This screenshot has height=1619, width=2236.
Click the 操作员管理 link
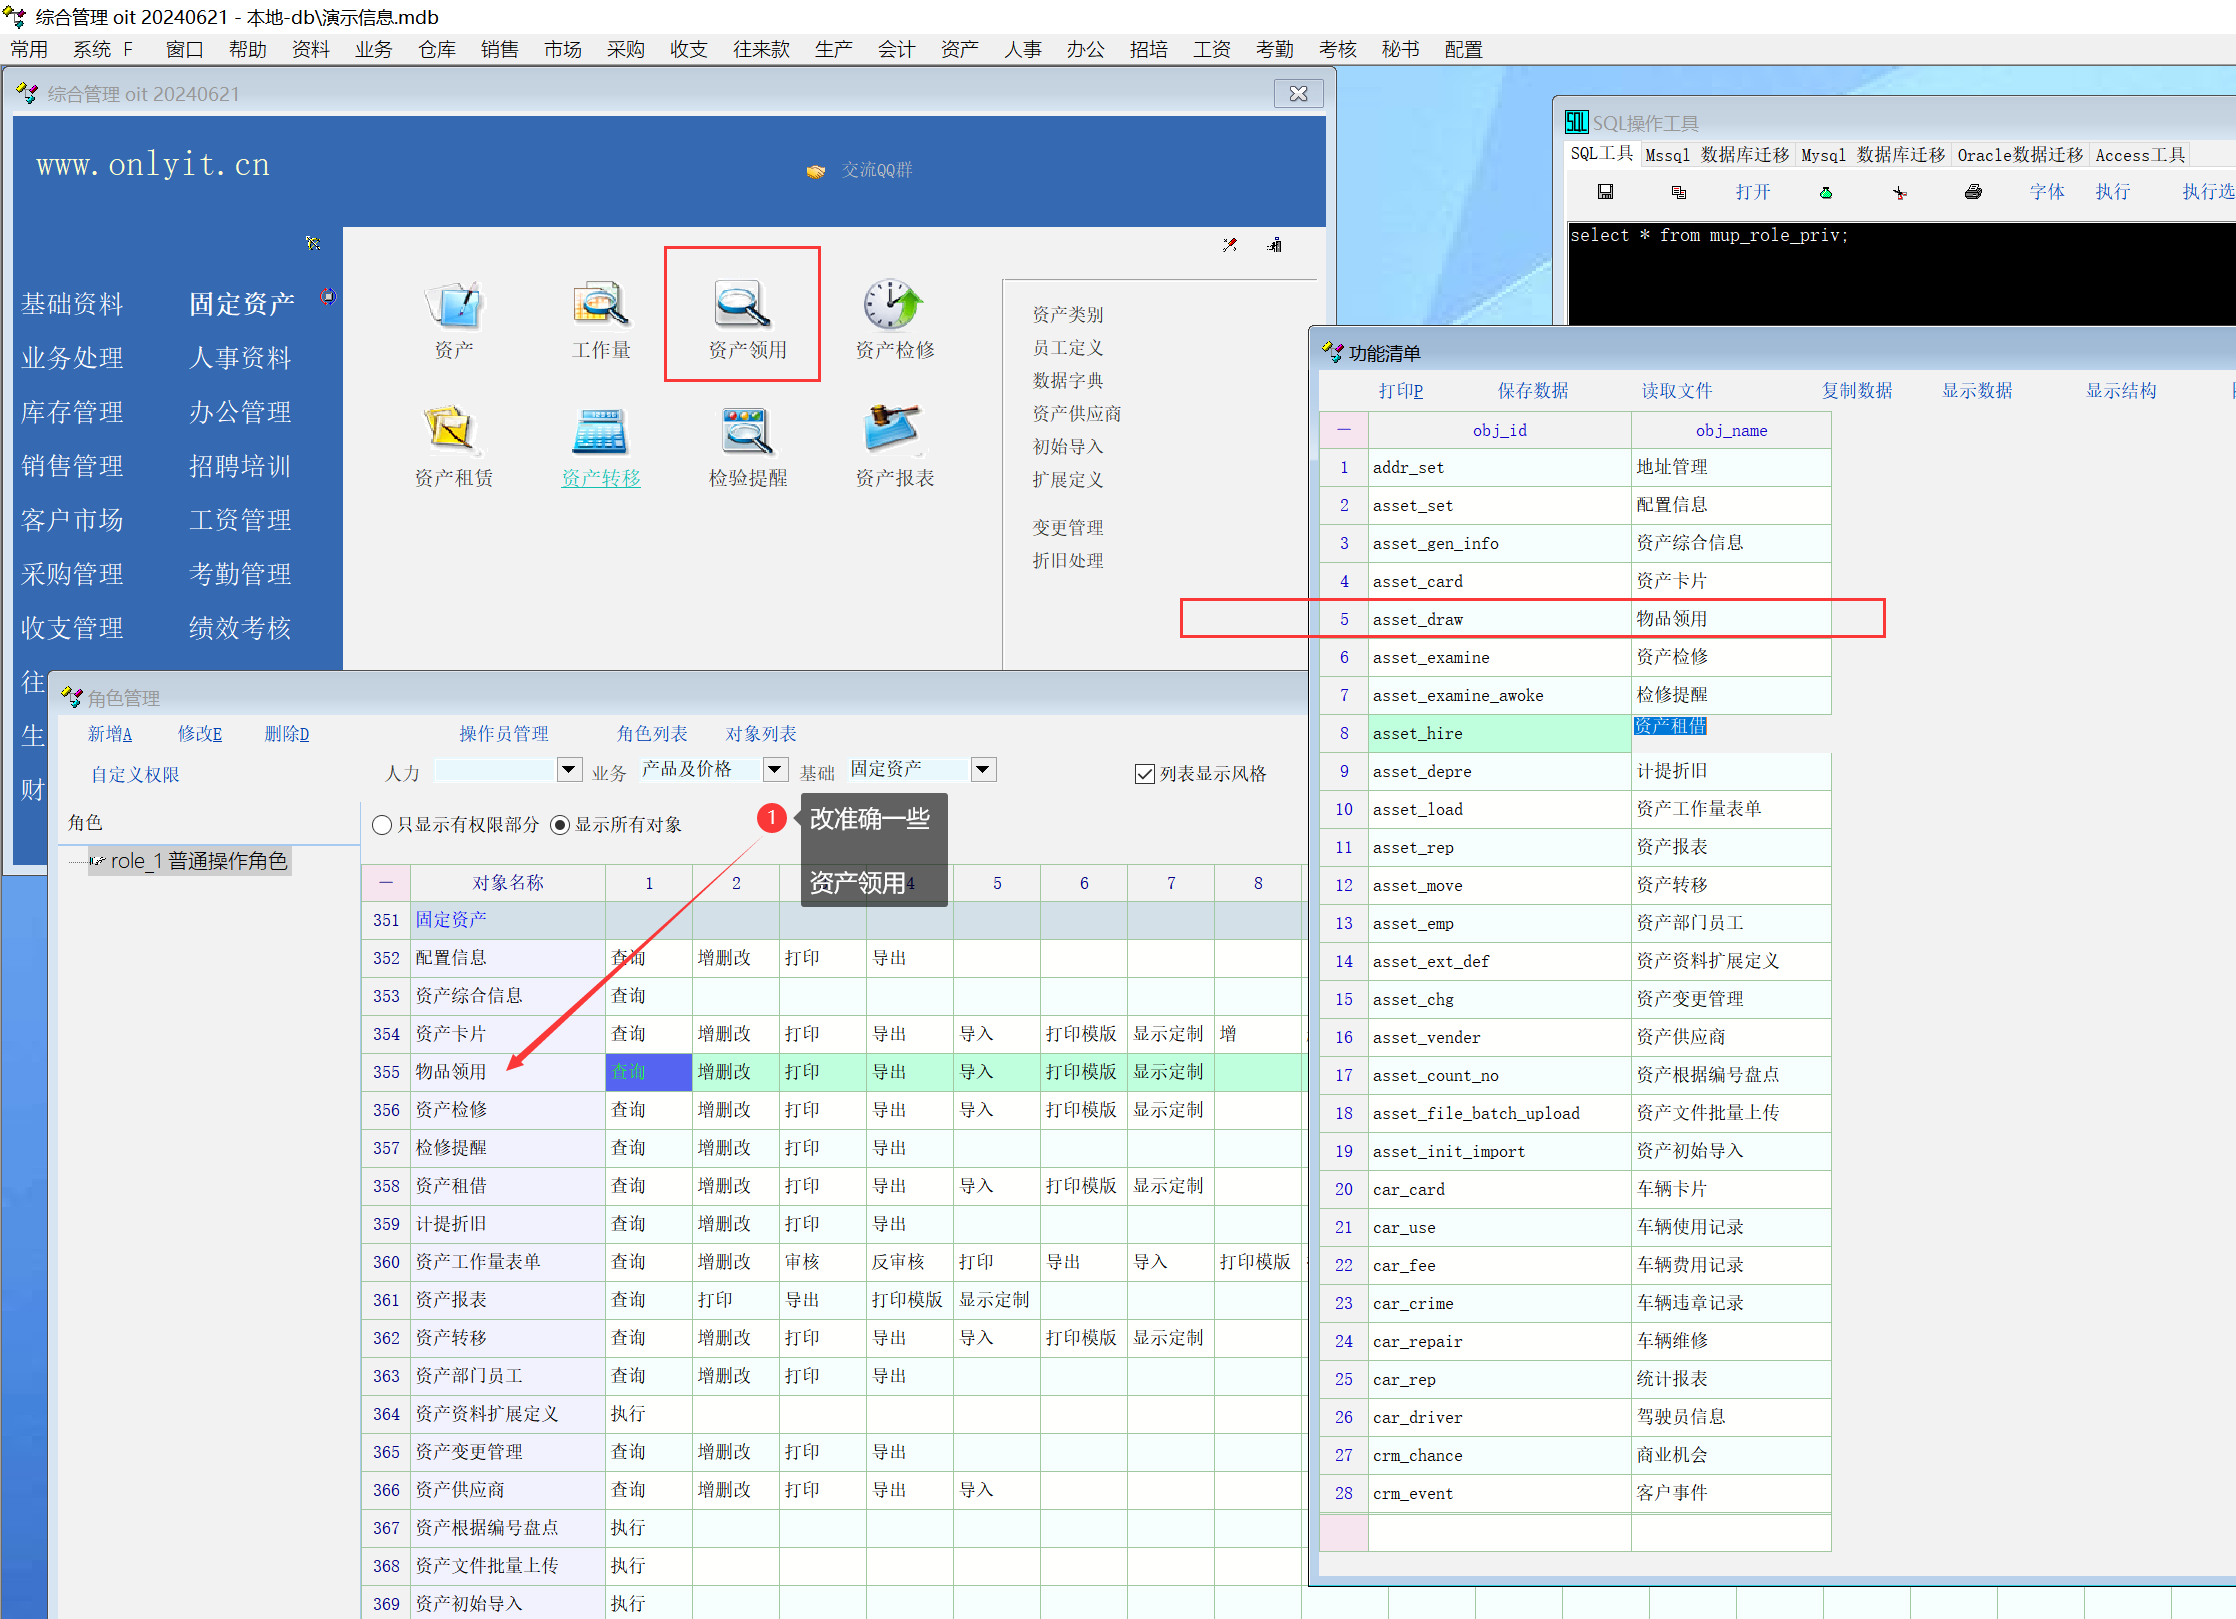tap(503, 734)
